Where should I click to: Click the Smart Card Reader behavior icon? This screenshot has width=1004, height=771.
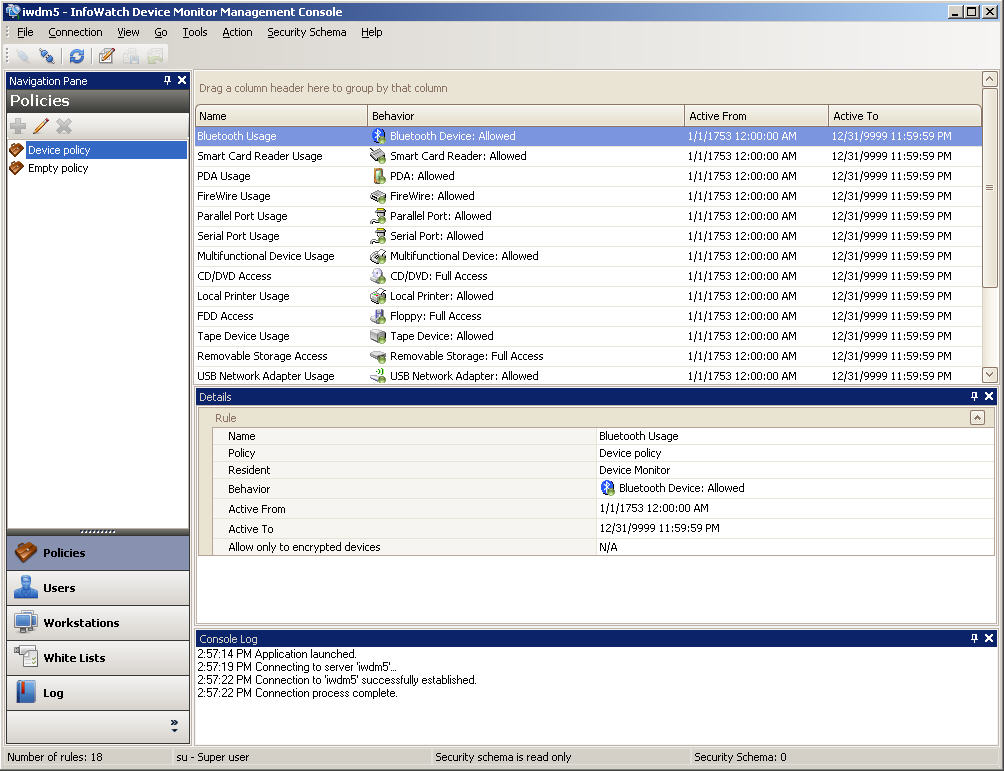click(378, 156)
